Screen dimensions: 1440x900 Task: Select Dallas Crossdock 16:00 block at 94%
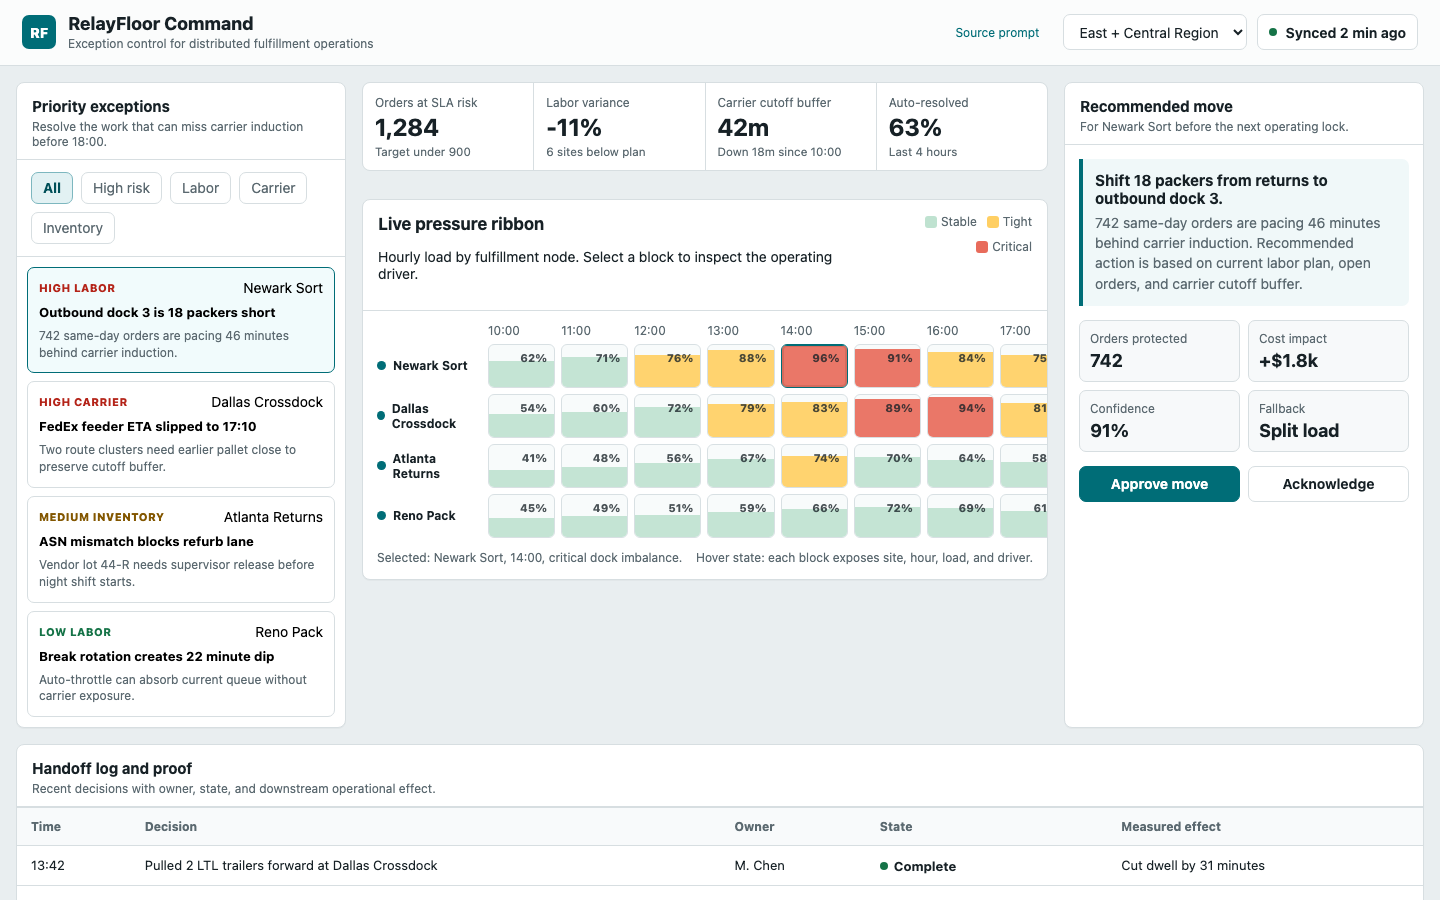[x=960, y=416]
